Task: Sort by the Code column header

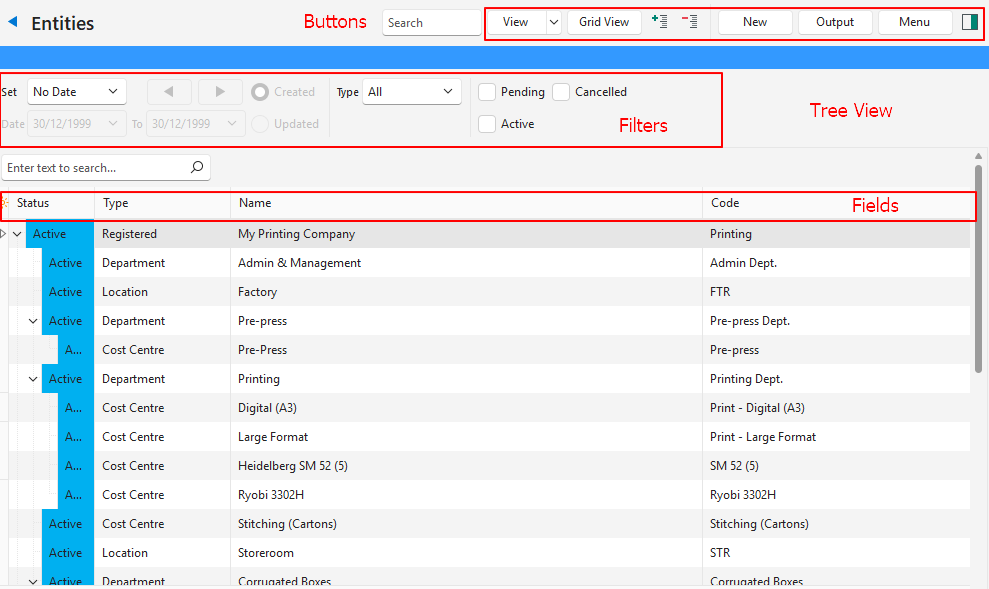Action: (725, 203)
